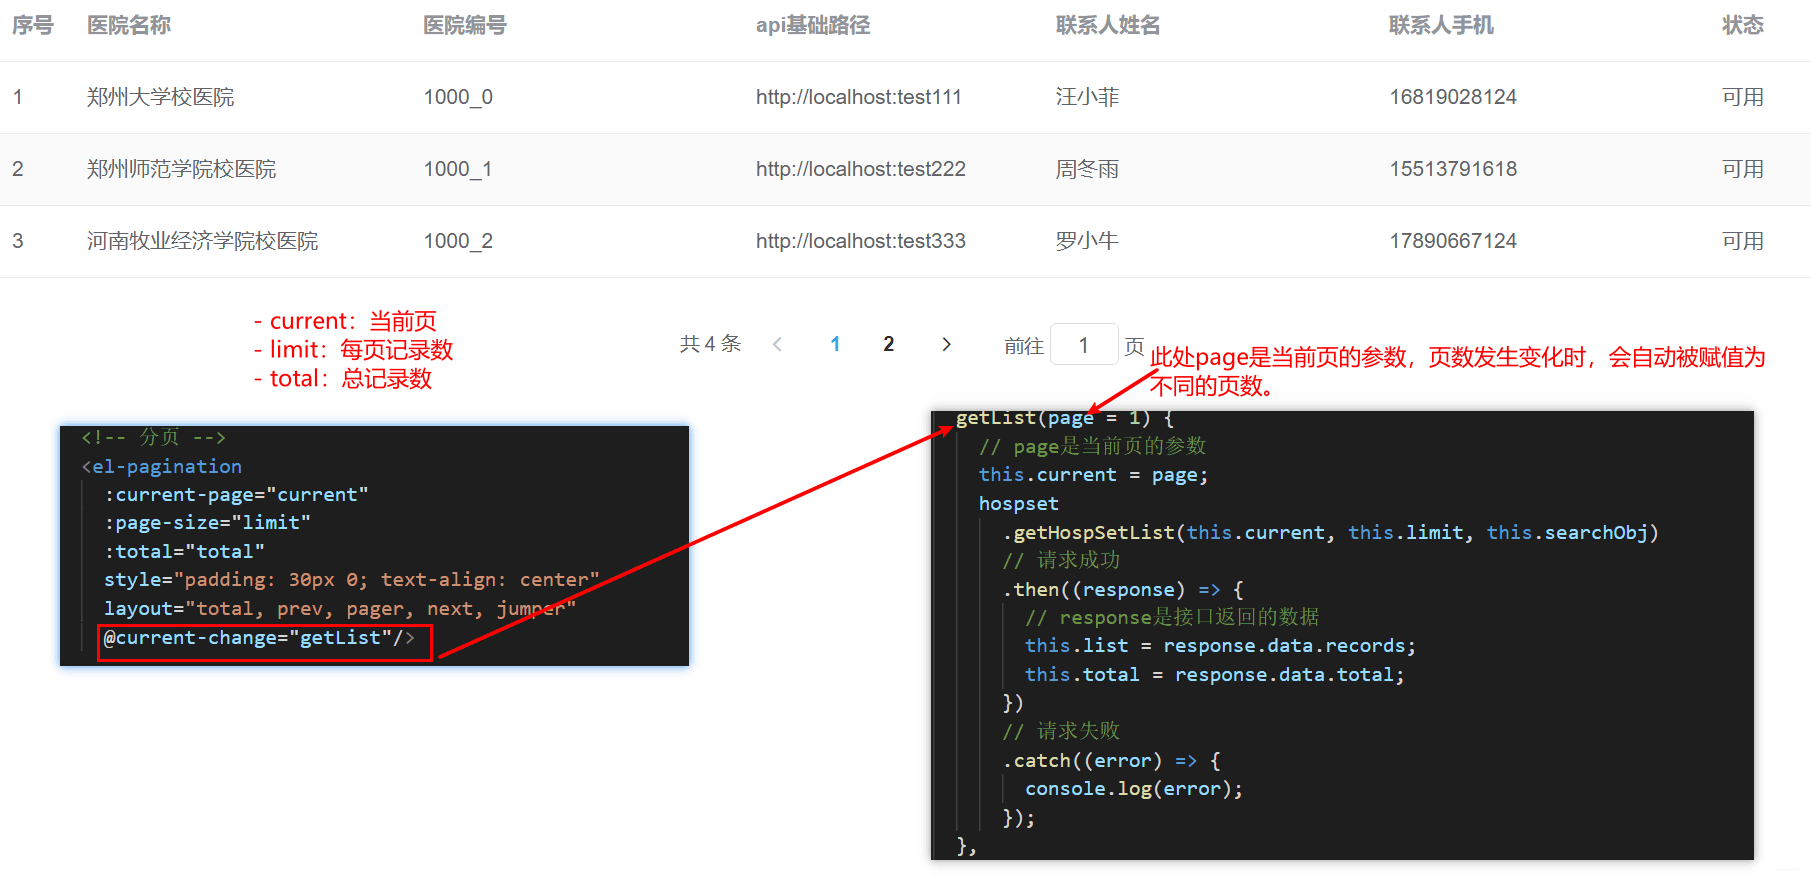Click the this.current = page; line

(1093, 475)
